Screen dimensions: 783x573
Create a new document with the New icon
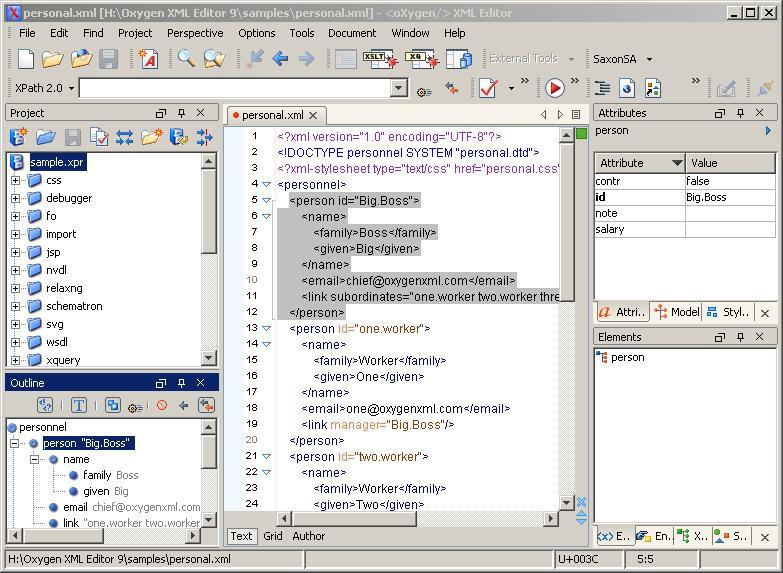click(x=25, y=59)
